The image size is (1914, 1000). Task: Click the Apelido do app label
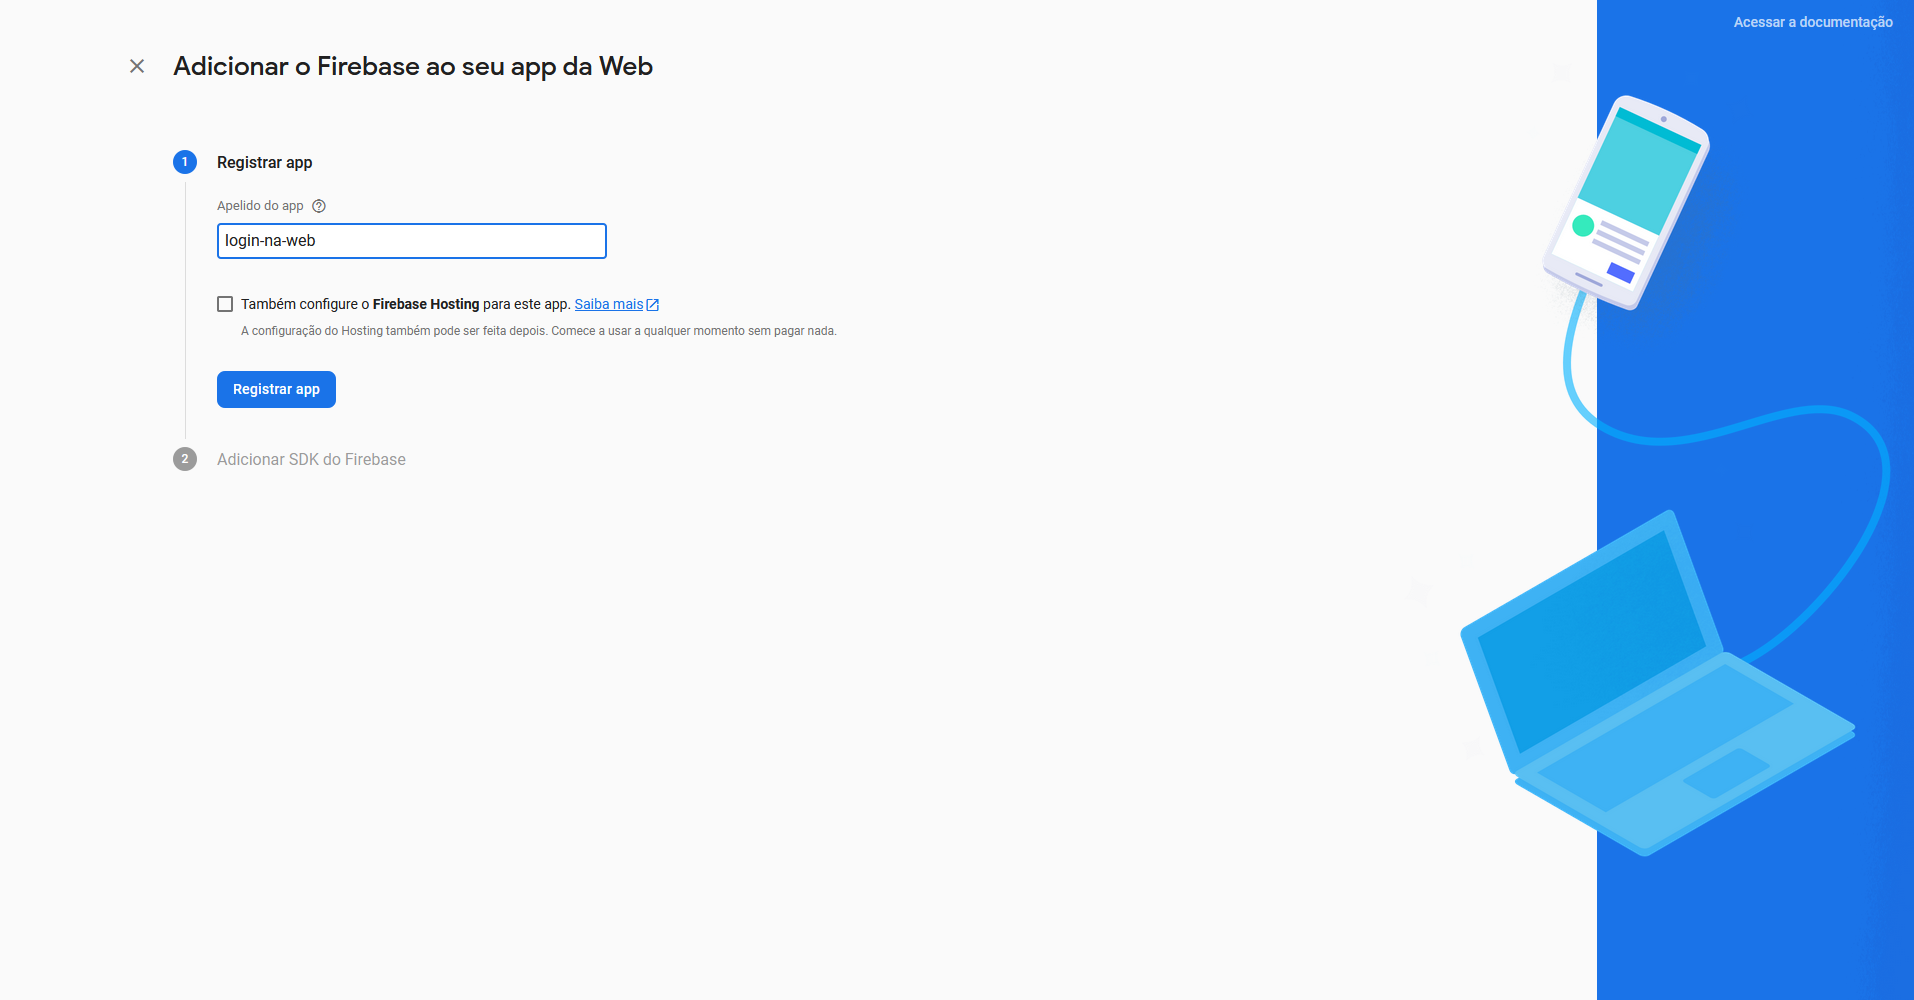pyautogui.click(x=260, y=206)
